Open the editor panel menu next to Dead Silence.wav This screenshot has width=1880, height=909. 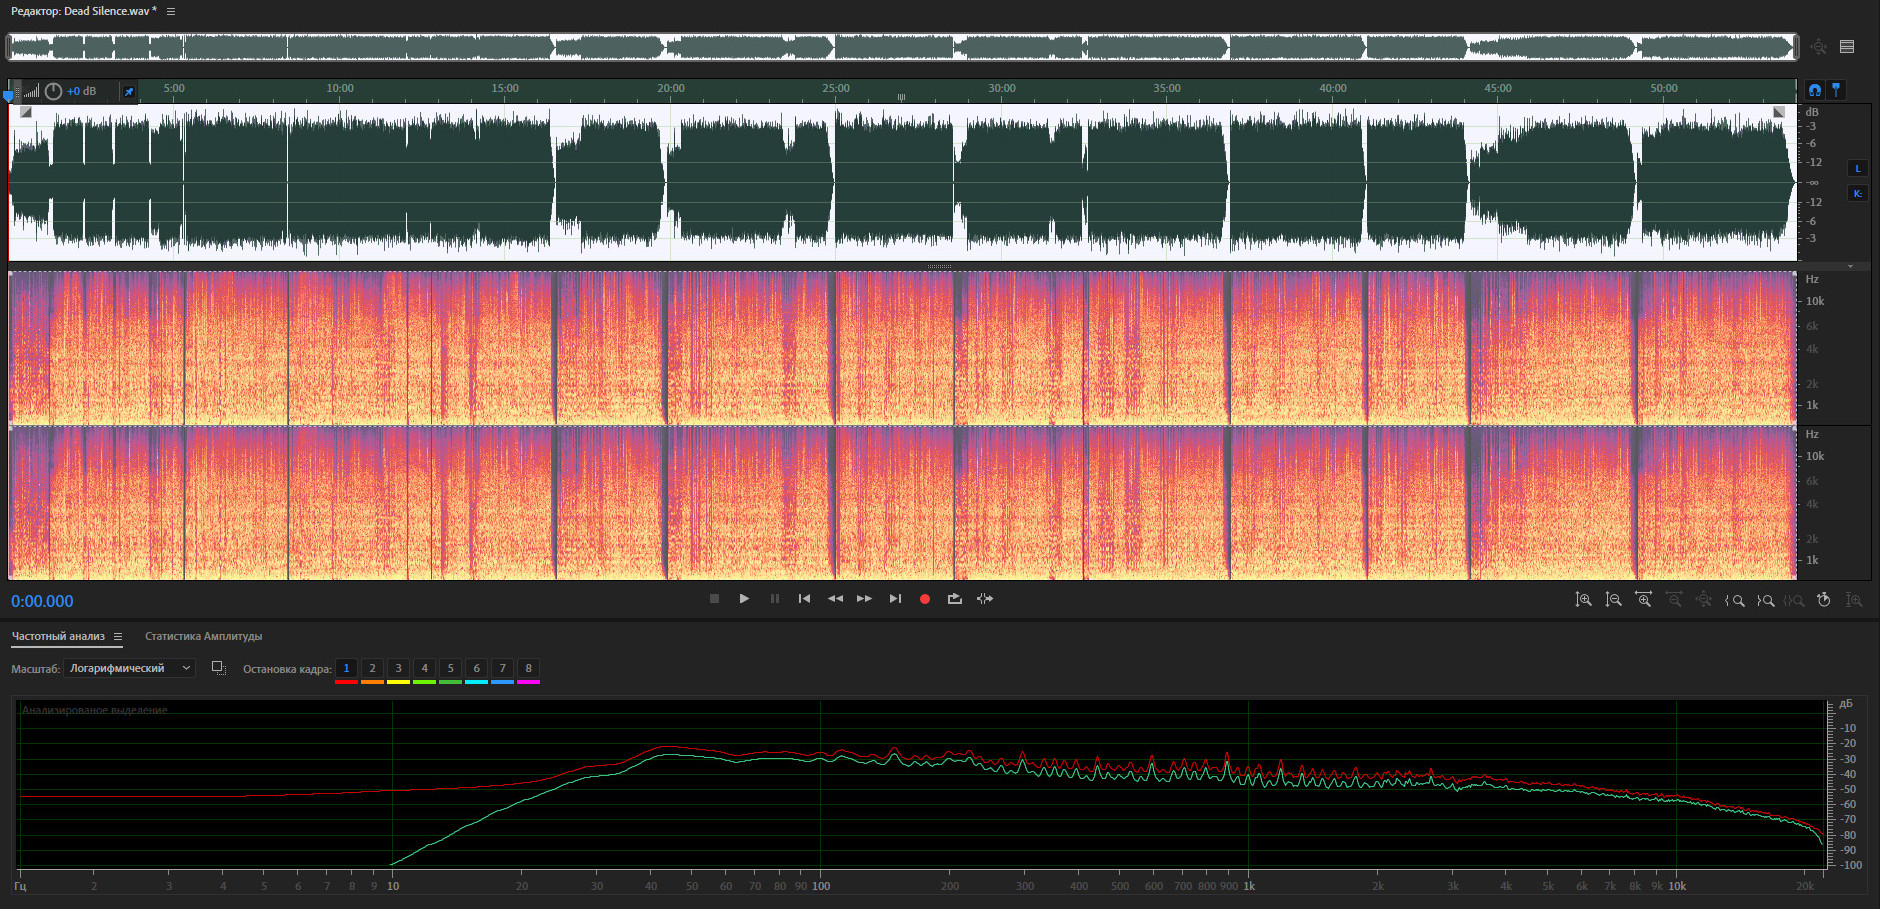pos(171,12)
